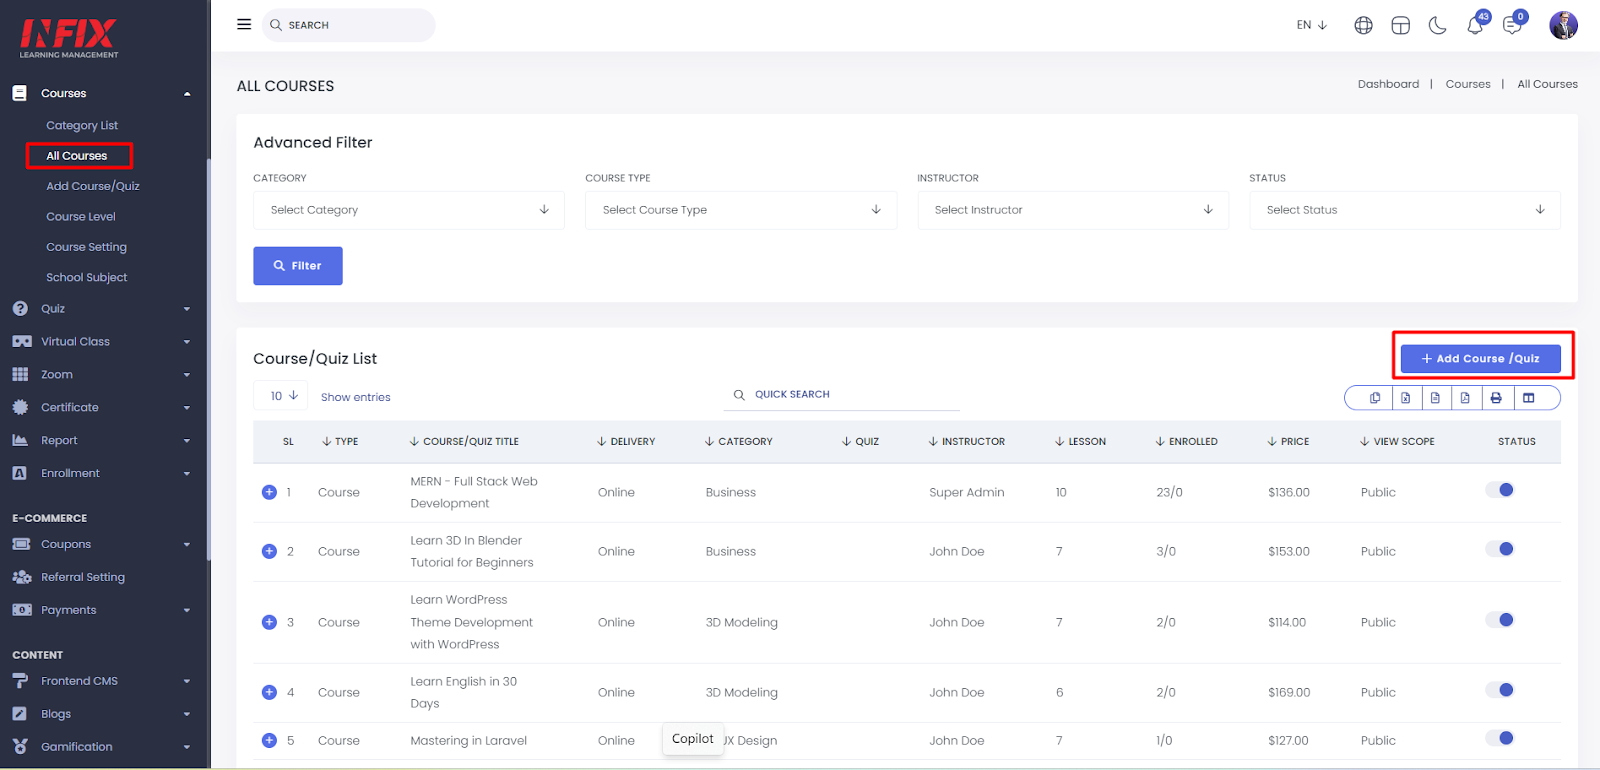Toggle status of MERN Full Stack course
Screen dimensions: 1600x770
point(1500,490)
